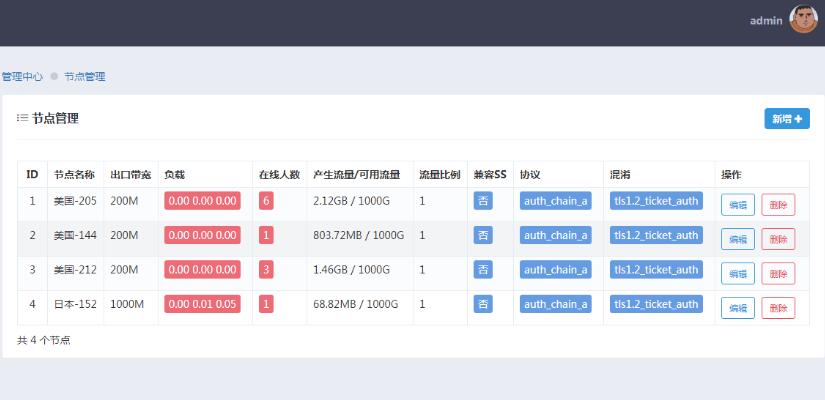The height and width of the screenshot is (400, 825).
Task: Click the 否 badge in 美国-205 row
Action: point(483,201)
